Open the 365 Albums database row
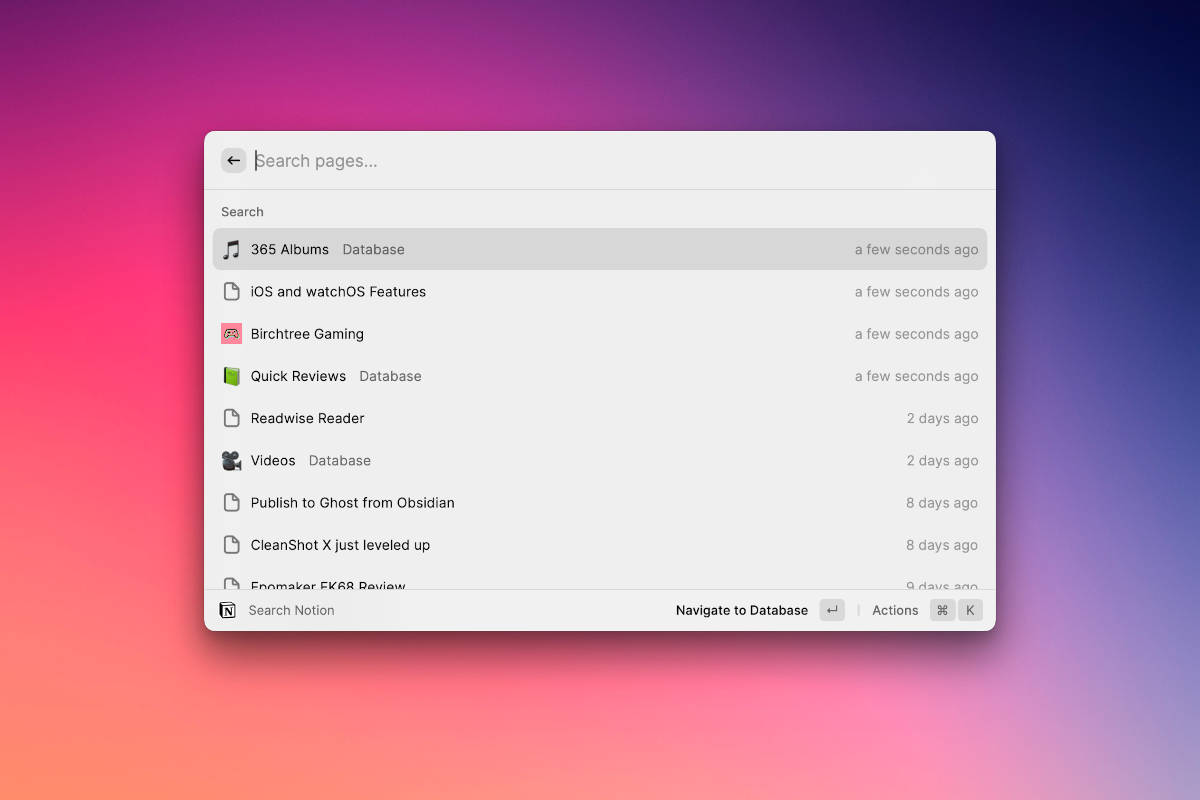The height and width of the screenshot is (800, 1200). (x=600, y=249)
